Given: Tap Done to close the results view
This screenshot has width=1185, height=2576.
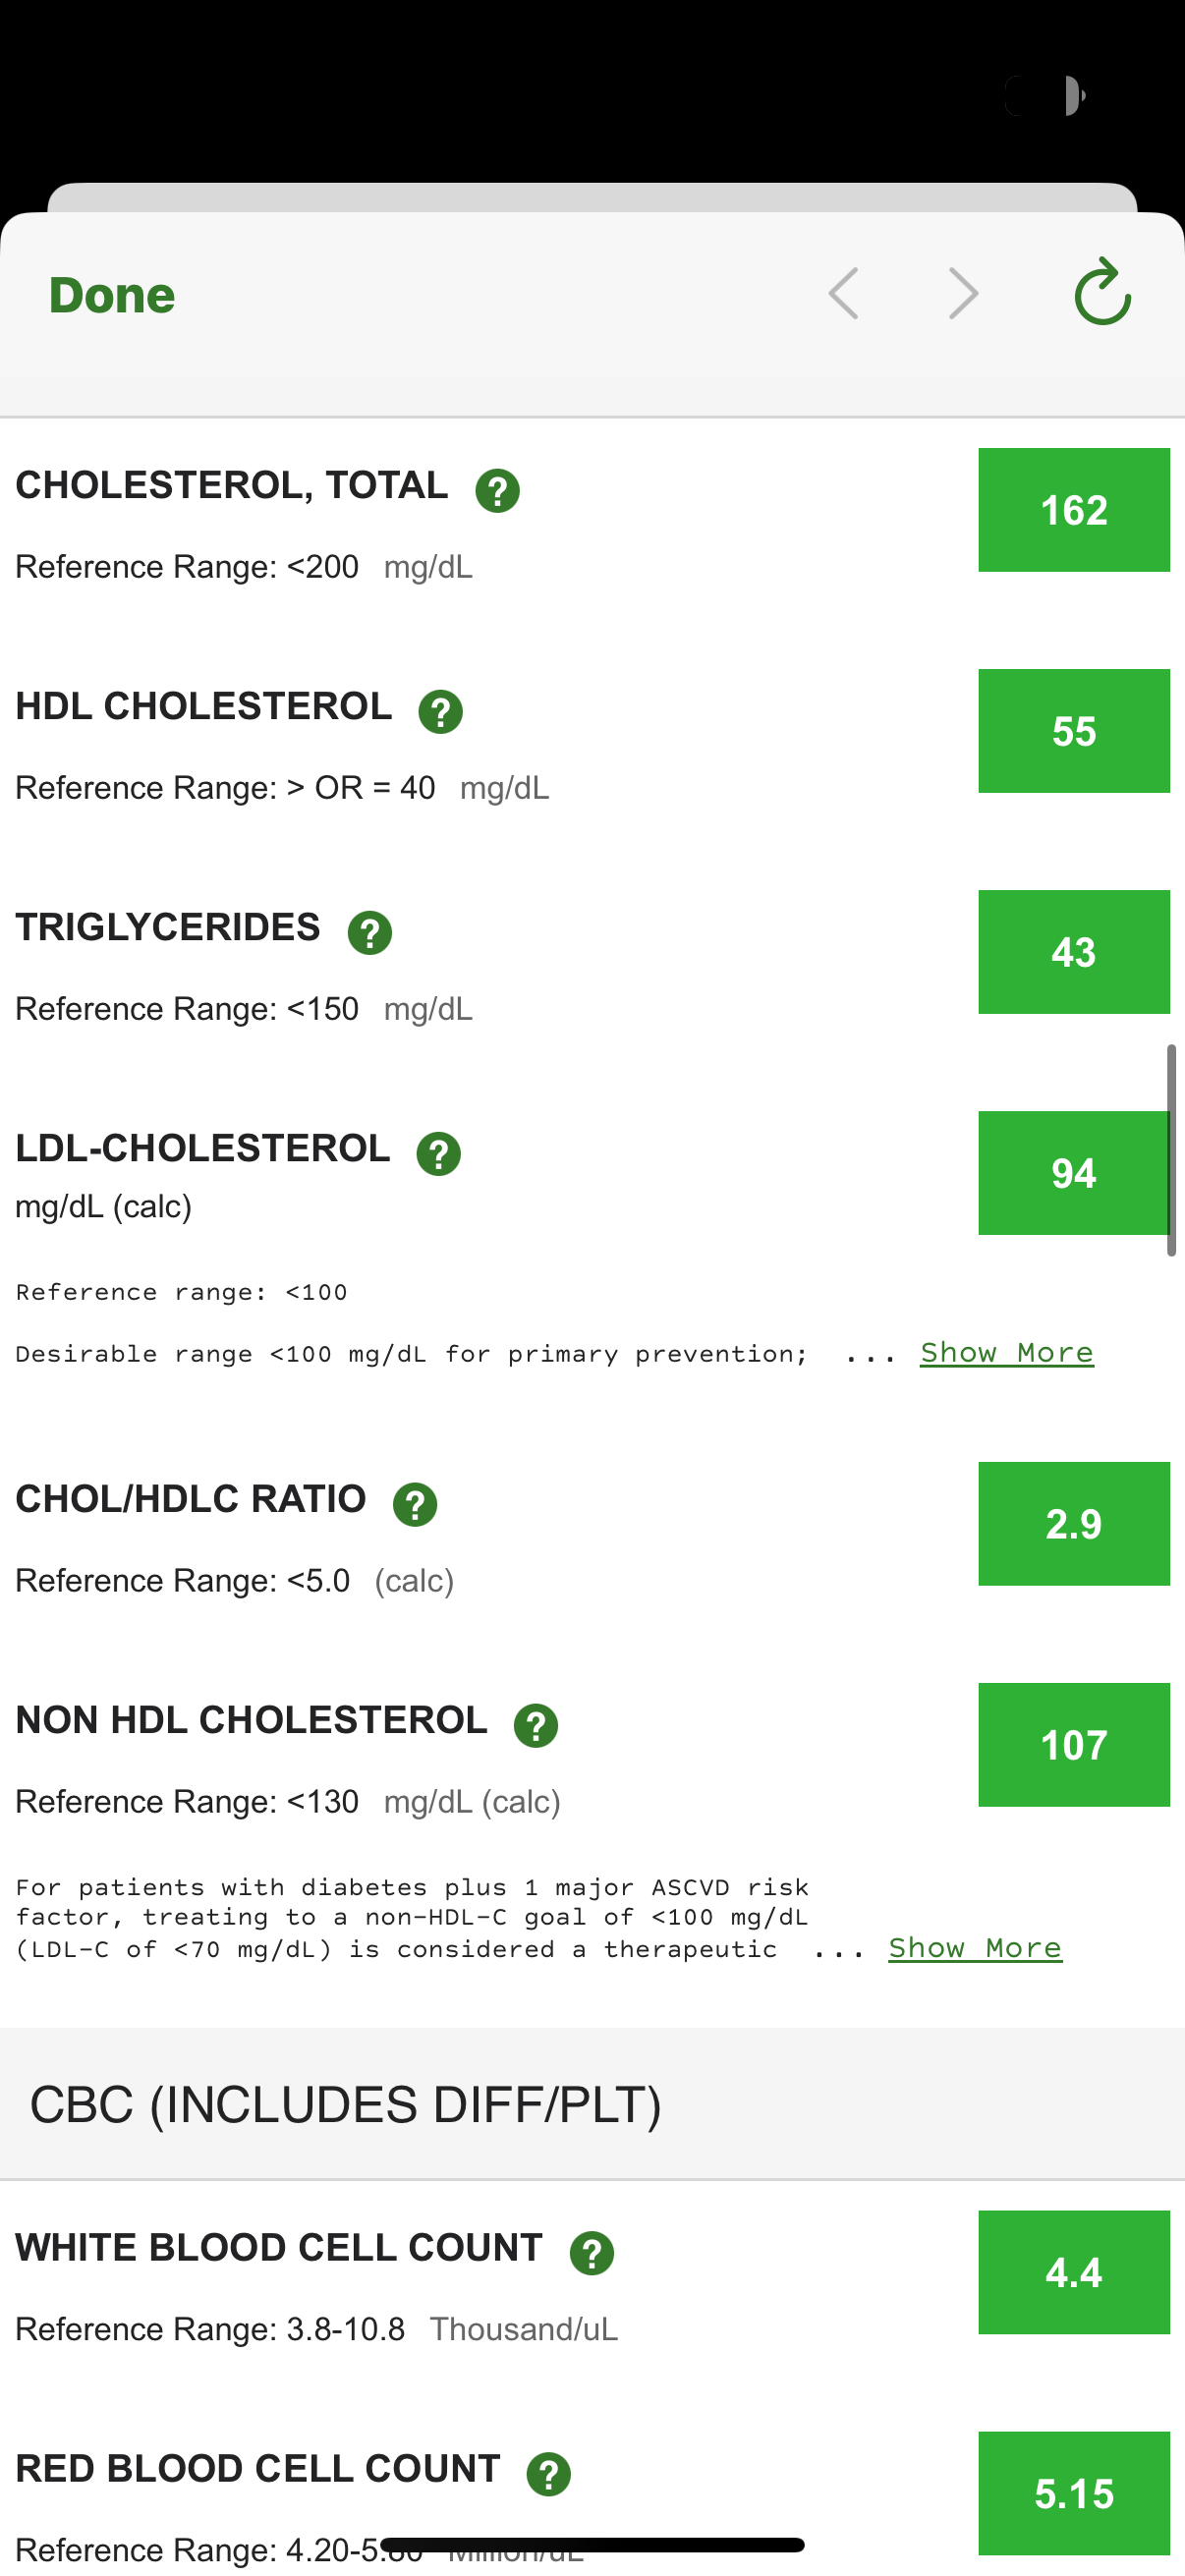Looking at the screenshot, I should (112, 296).
